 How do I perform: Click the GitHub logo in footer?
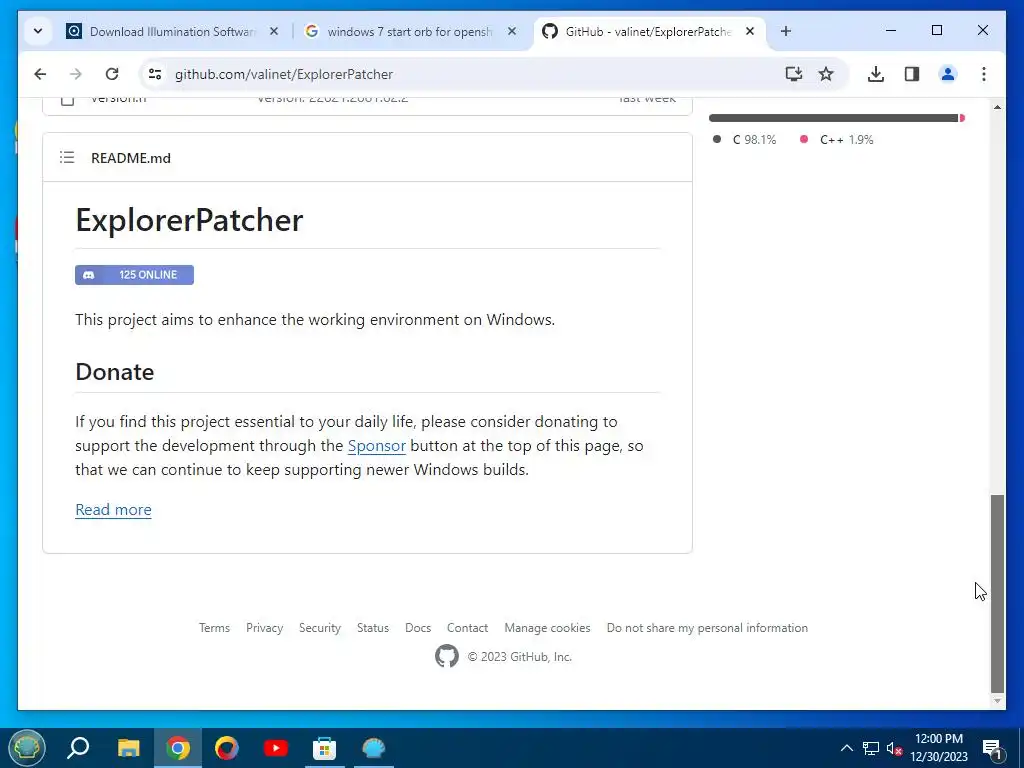[447, 656]
